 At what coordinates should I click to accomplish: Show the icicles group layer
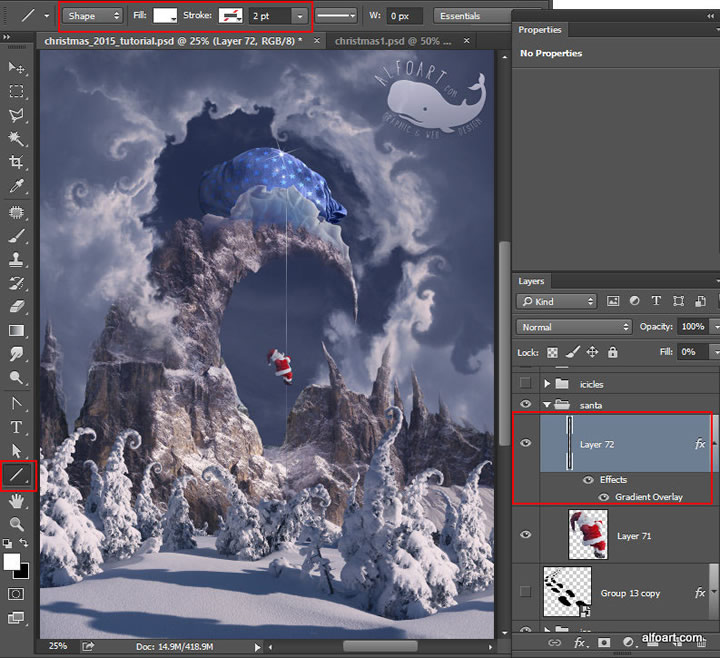(x=526, y=384)
